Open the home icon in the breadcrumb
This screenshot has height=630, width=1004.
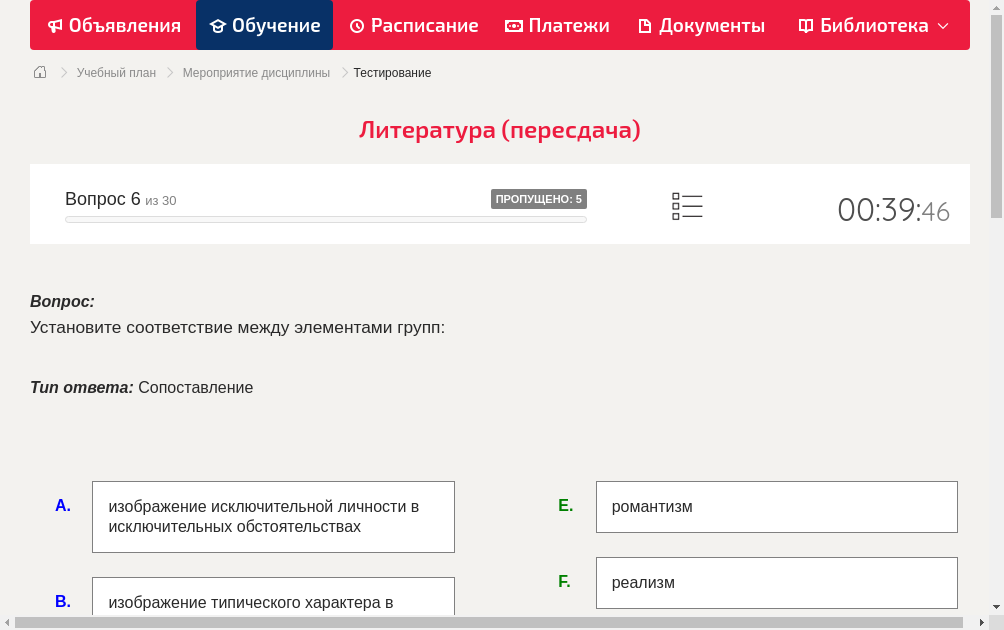[x=39, y=72]
